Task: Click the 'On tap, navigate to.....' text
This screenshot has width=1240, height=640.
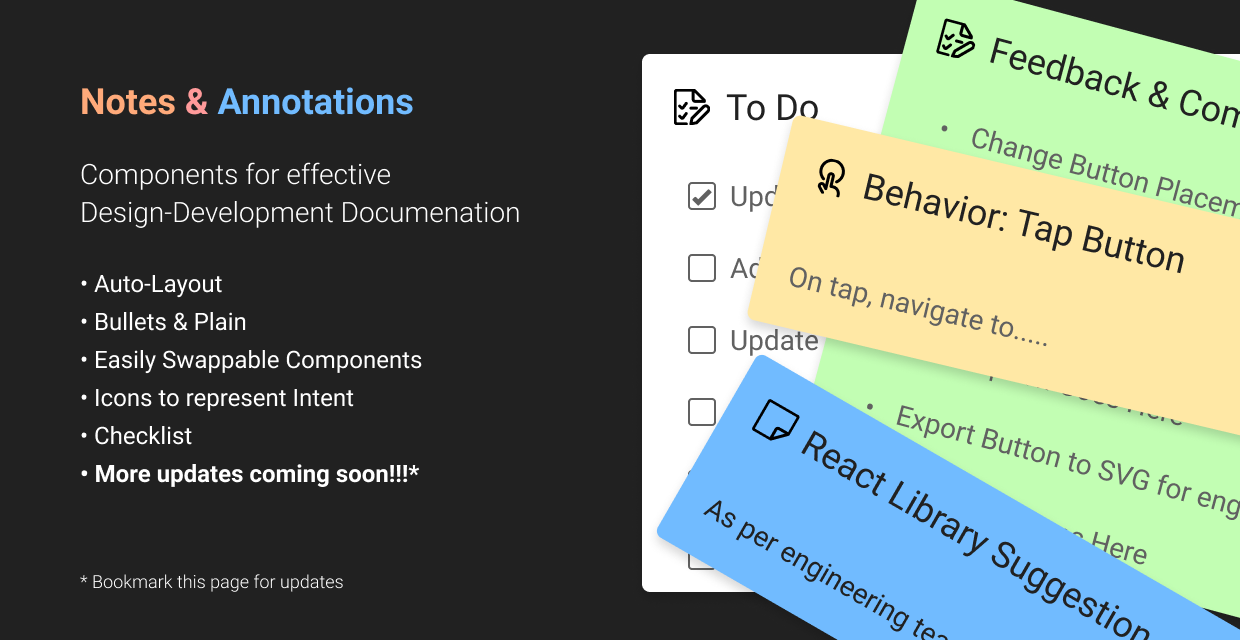Action: point(918,307)
